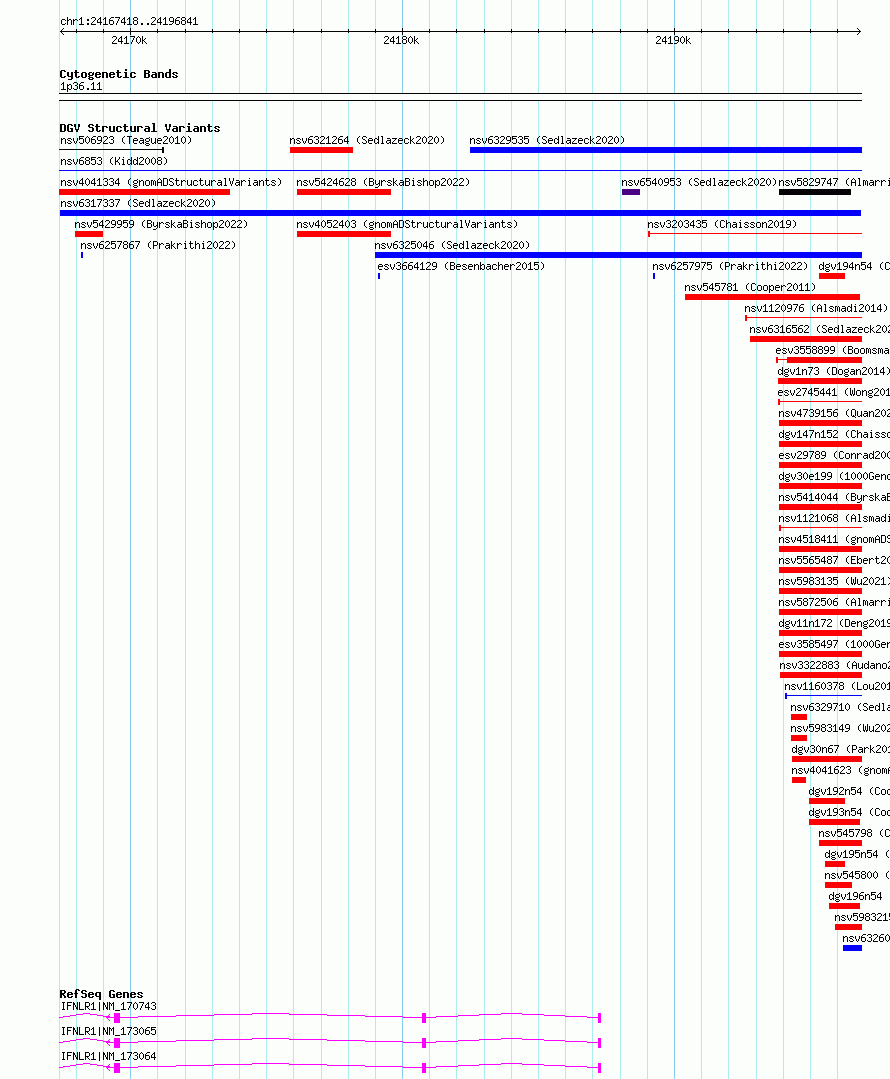Select nsv5429959 (ByrskaBishop2022) variant label

click(x=161, y=224)
